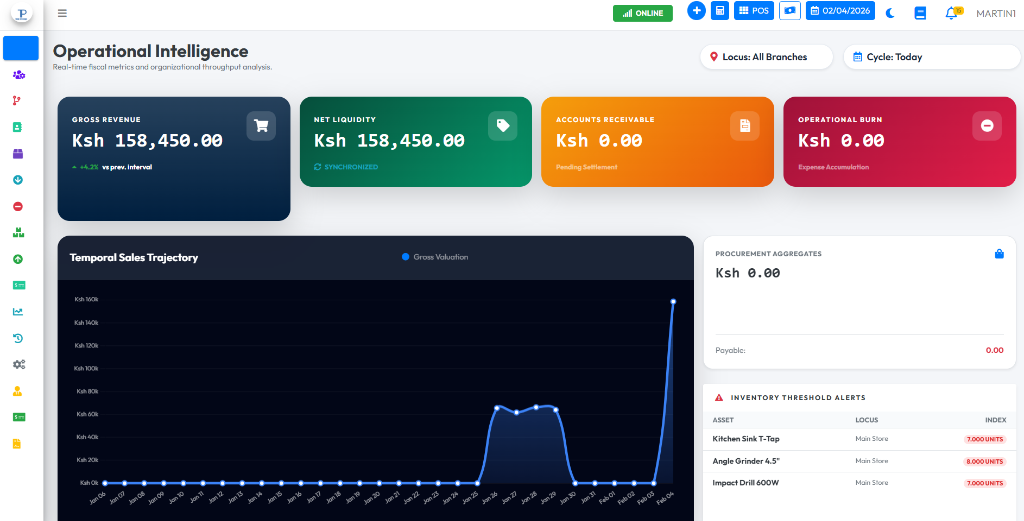The height and width of the screenshot is (521, 1024).
Task: Click the Jan 26 chart data point
Action: [497, 407]
